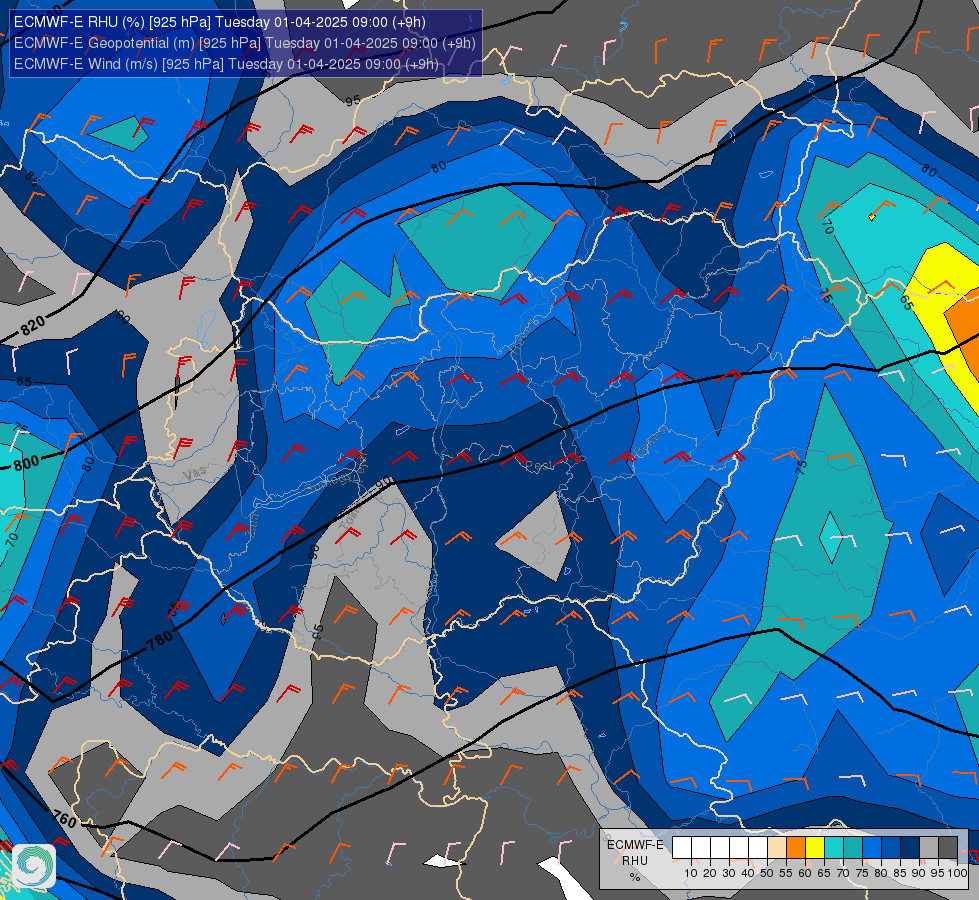Click the legend tick value 10
Screen dimensions: 979x900
click(x=691, y=873)
